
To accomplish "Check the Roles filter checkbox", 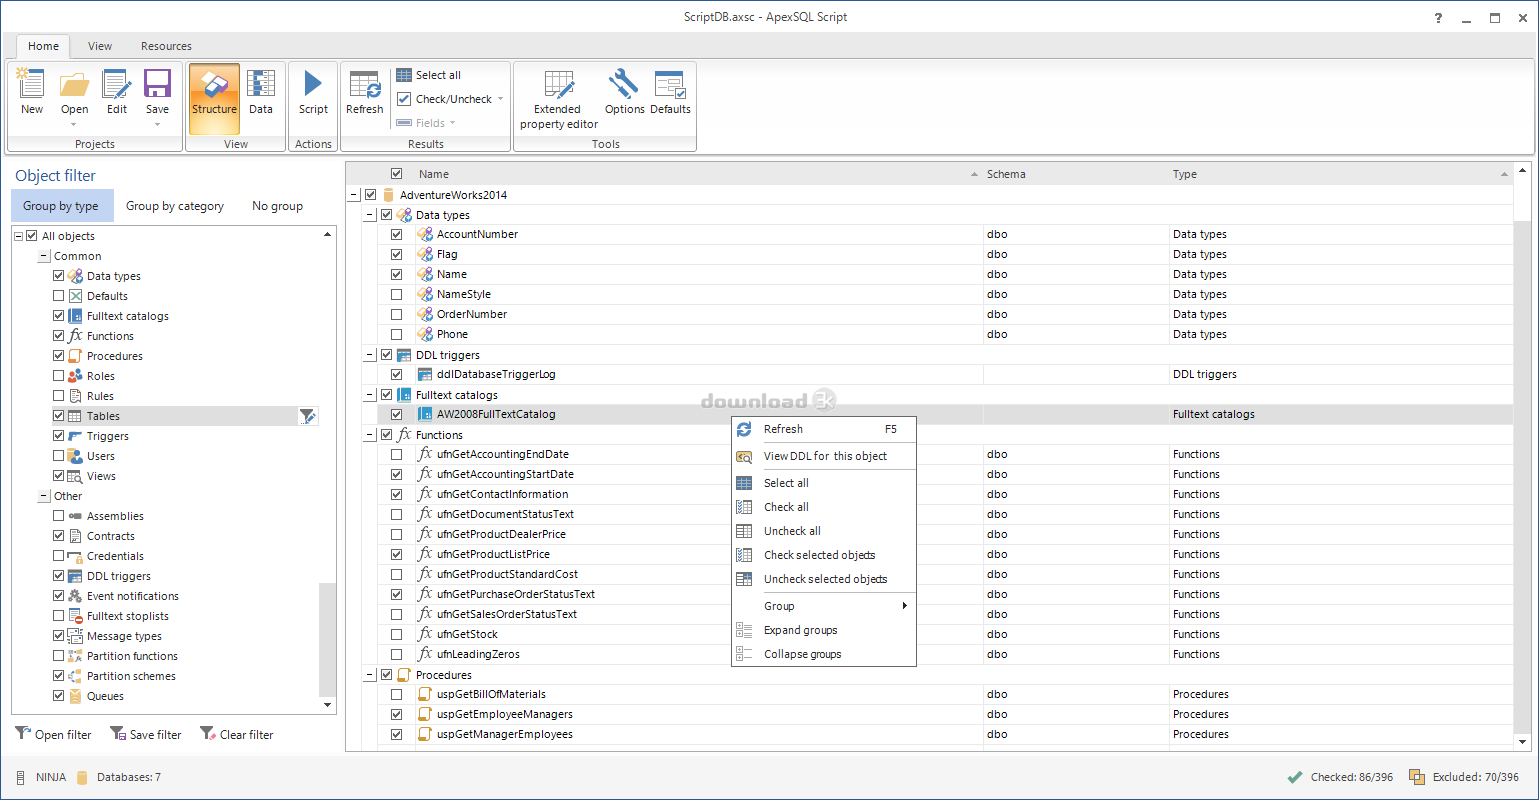I will pos(59,376).
